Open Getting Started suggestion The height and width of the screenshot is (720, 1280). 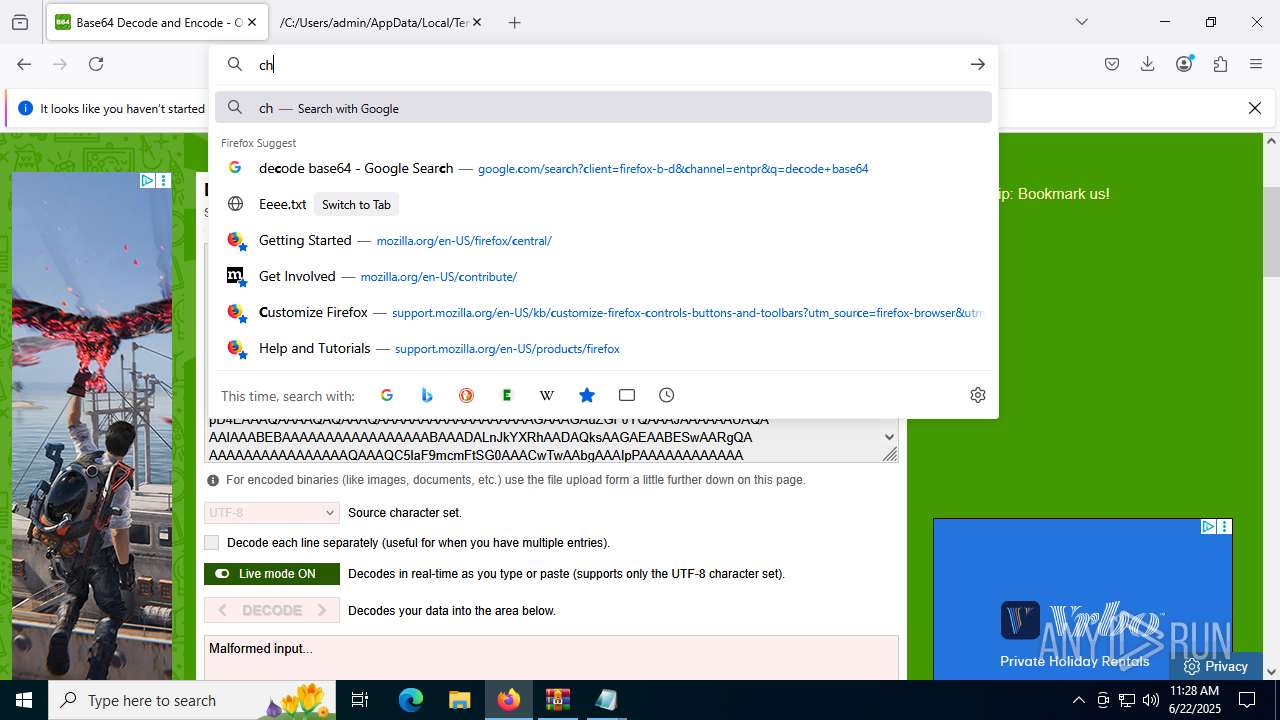(x=603, y=240)
